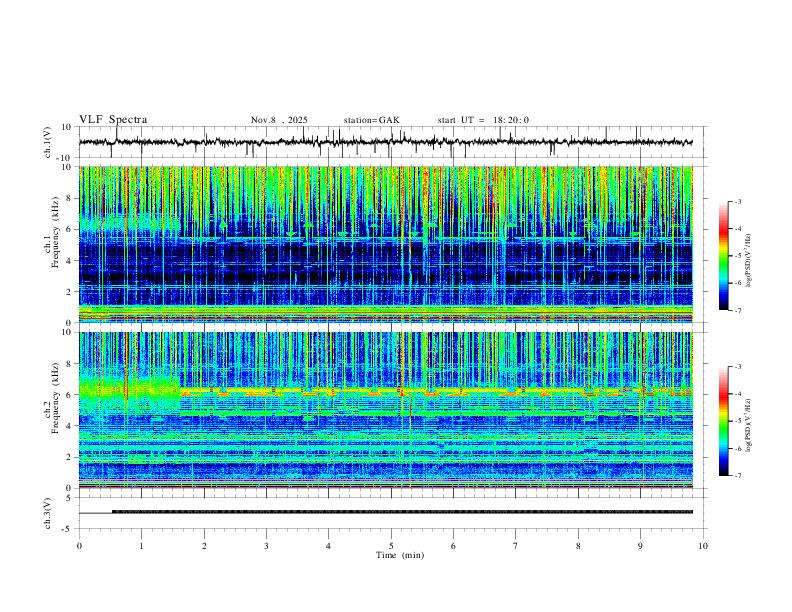792x612 pixels.
Task: Click the ch.2 spectrogram color bar
Action: coord(723,421)
